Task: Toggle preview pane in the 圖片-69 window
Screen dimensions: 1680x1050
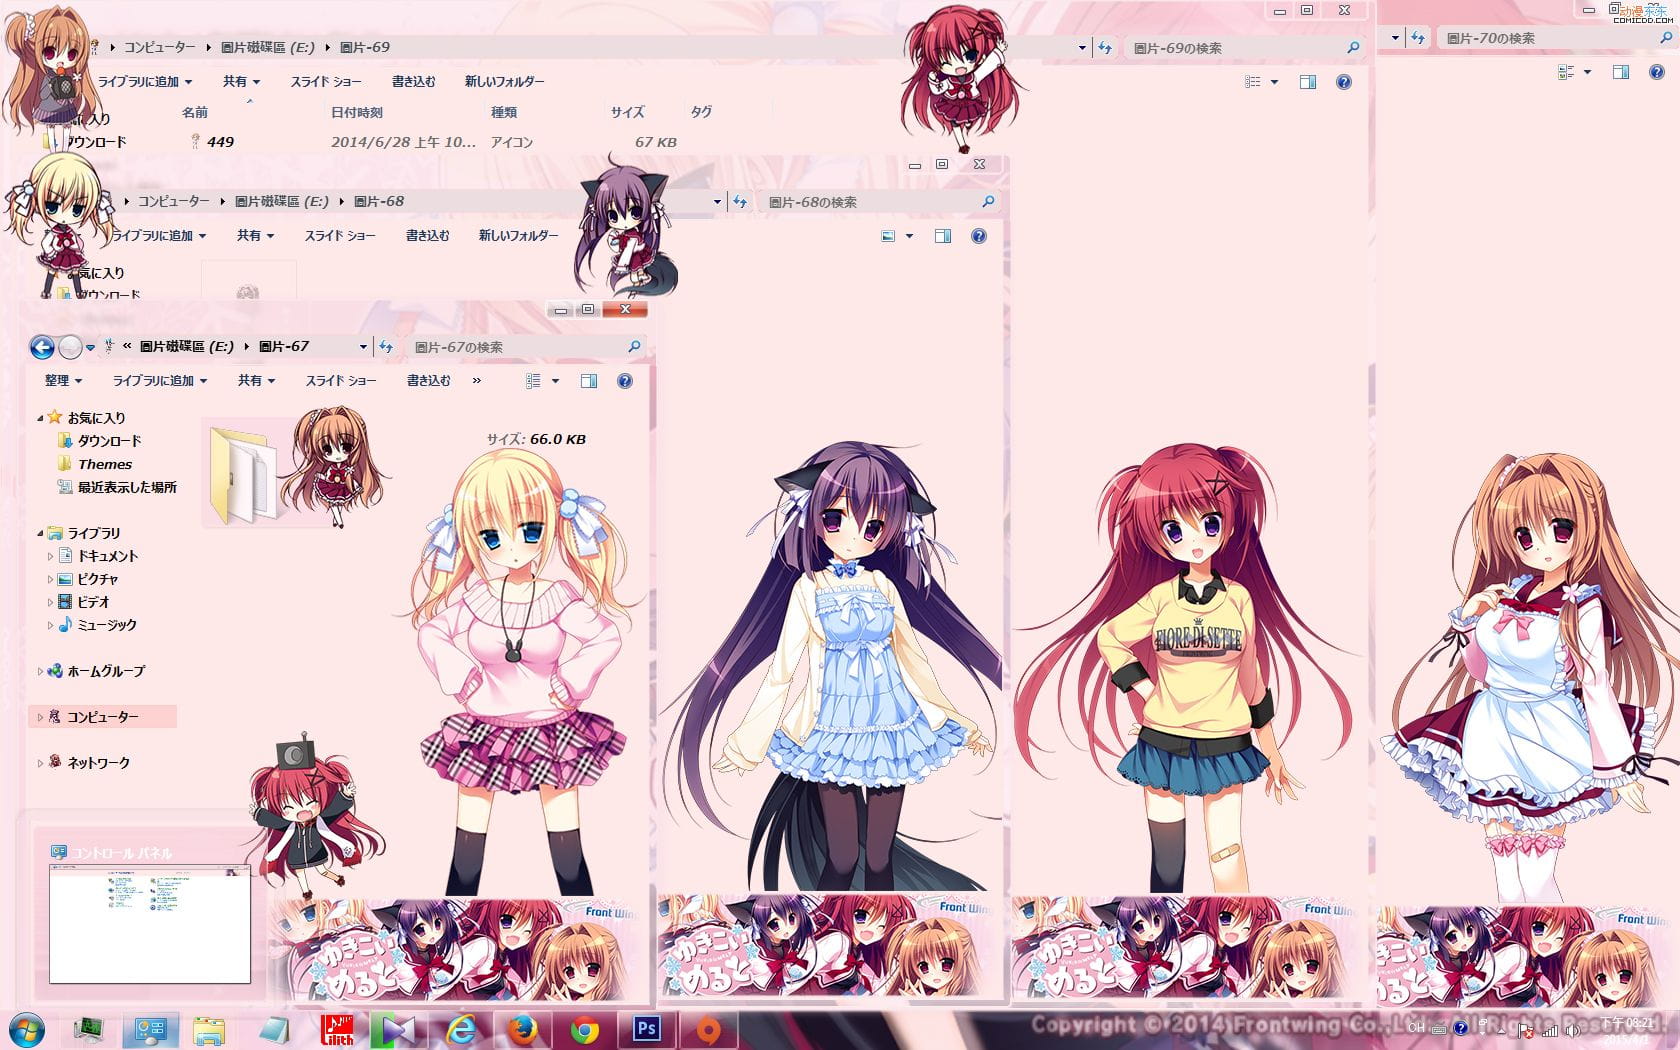Action: click(x=1308, y=82)
